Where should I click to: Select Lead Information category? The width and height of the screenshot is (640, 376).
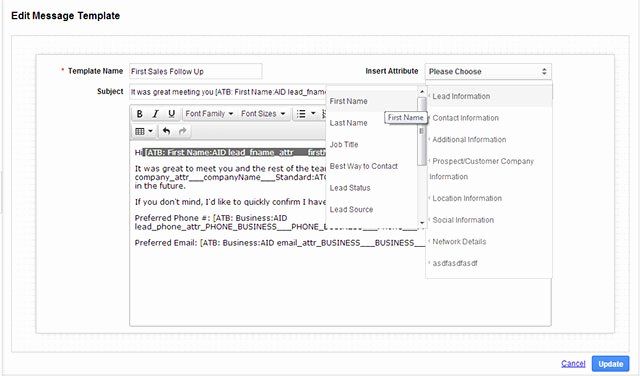[x=489, y=96]
